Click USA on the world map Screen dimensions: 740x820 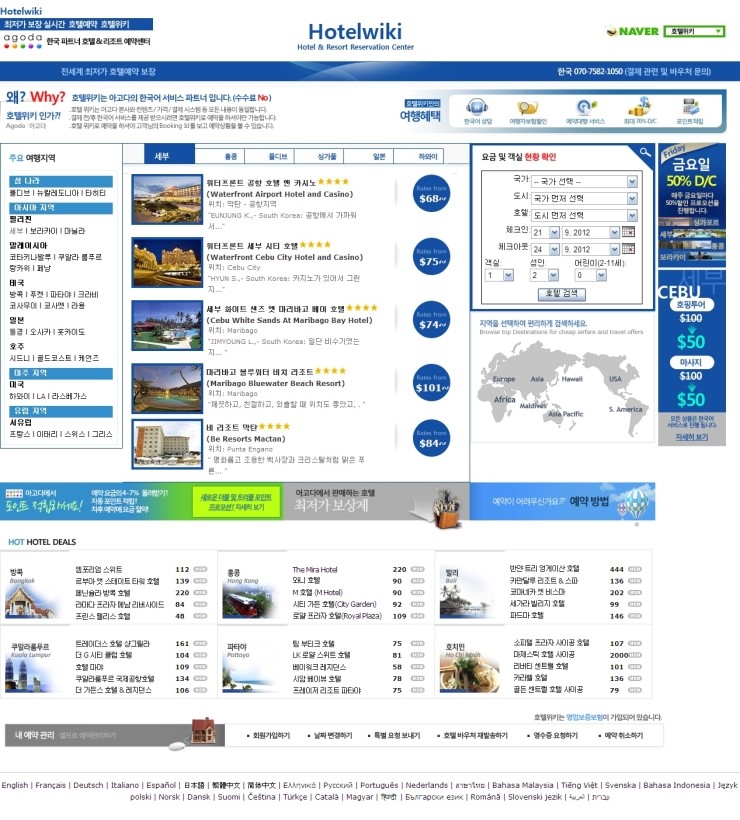tap(615, 379)
